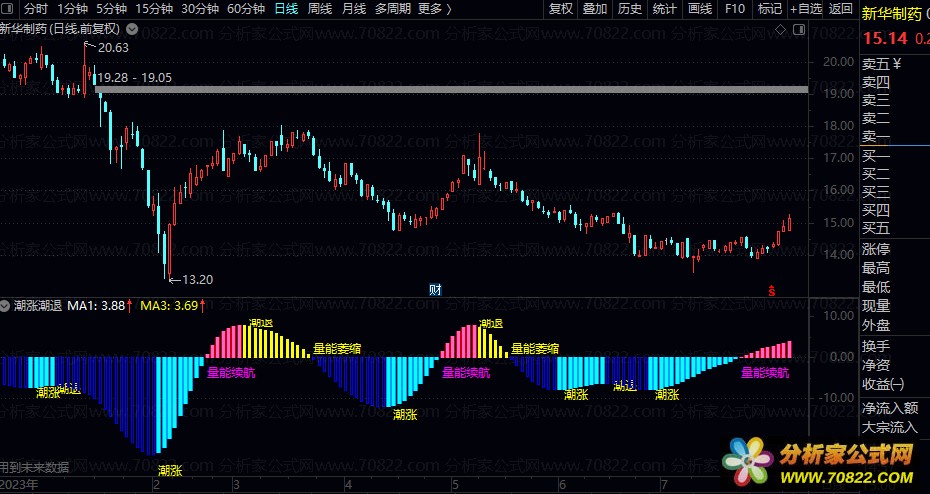Click the 用到未来数据 notice text
The image size is (930, 494).
34,467
